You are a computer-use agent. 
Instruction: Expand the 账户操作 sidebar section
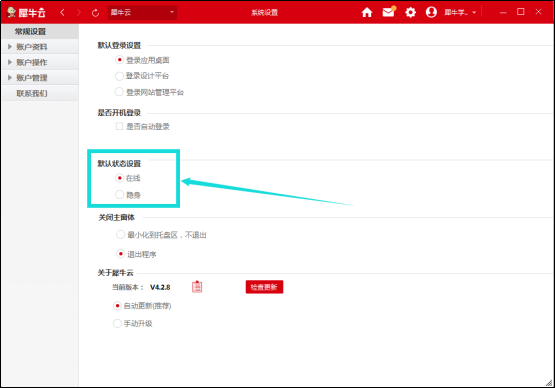point(40,62)
